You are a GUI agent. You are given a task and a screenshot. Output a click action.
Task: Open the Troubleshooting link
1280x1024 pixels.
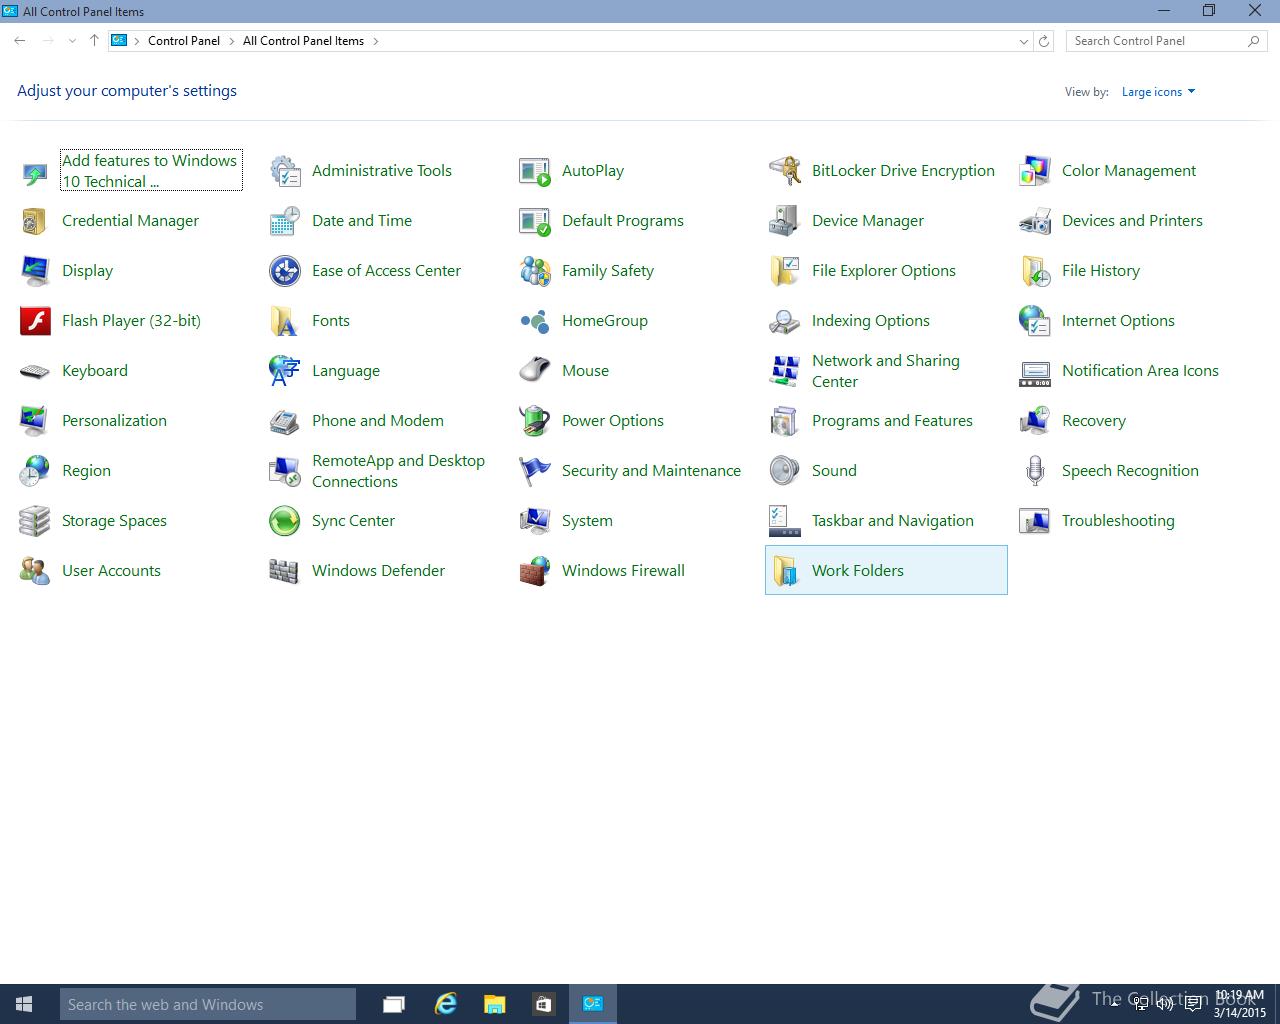click(x=1118, y=521)
